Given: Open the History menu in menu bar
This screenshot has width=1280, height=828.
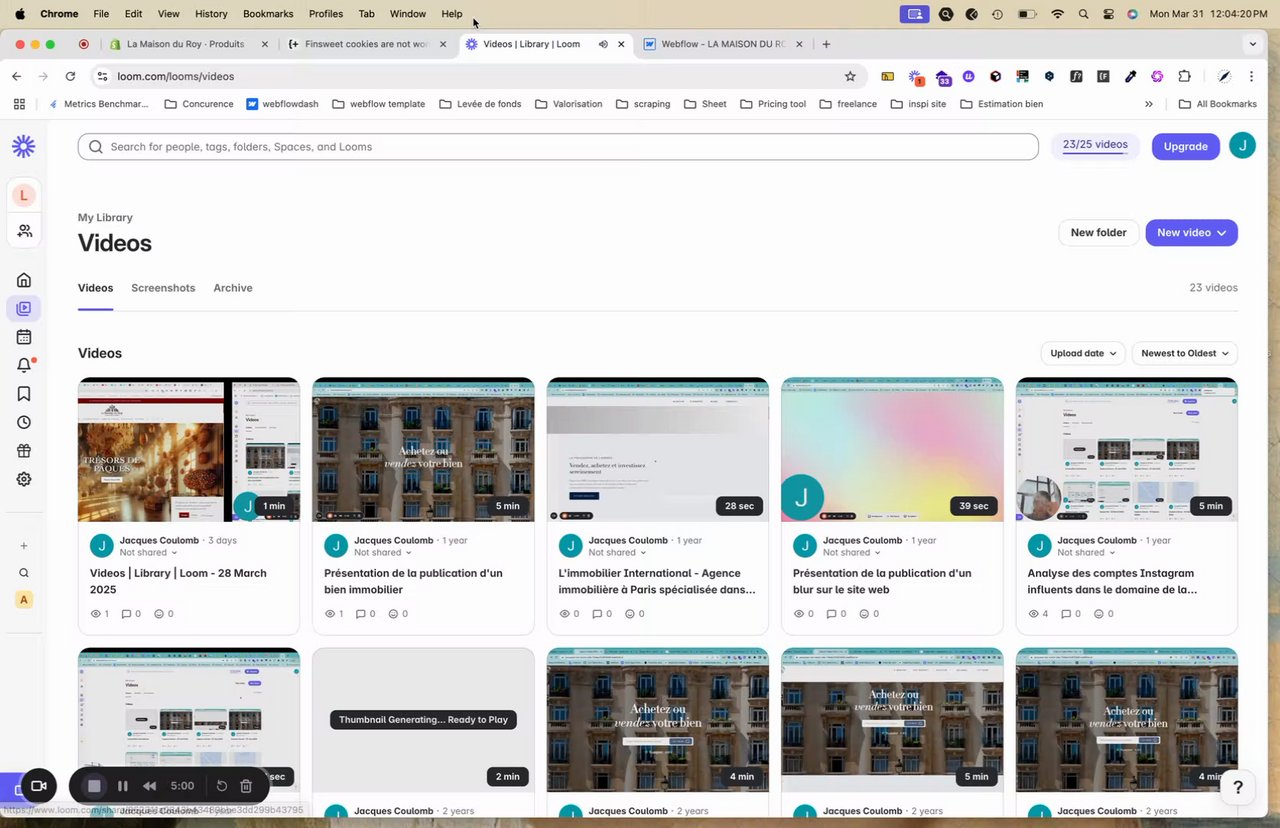Looking at the screenshot, I should pos(211,14).
